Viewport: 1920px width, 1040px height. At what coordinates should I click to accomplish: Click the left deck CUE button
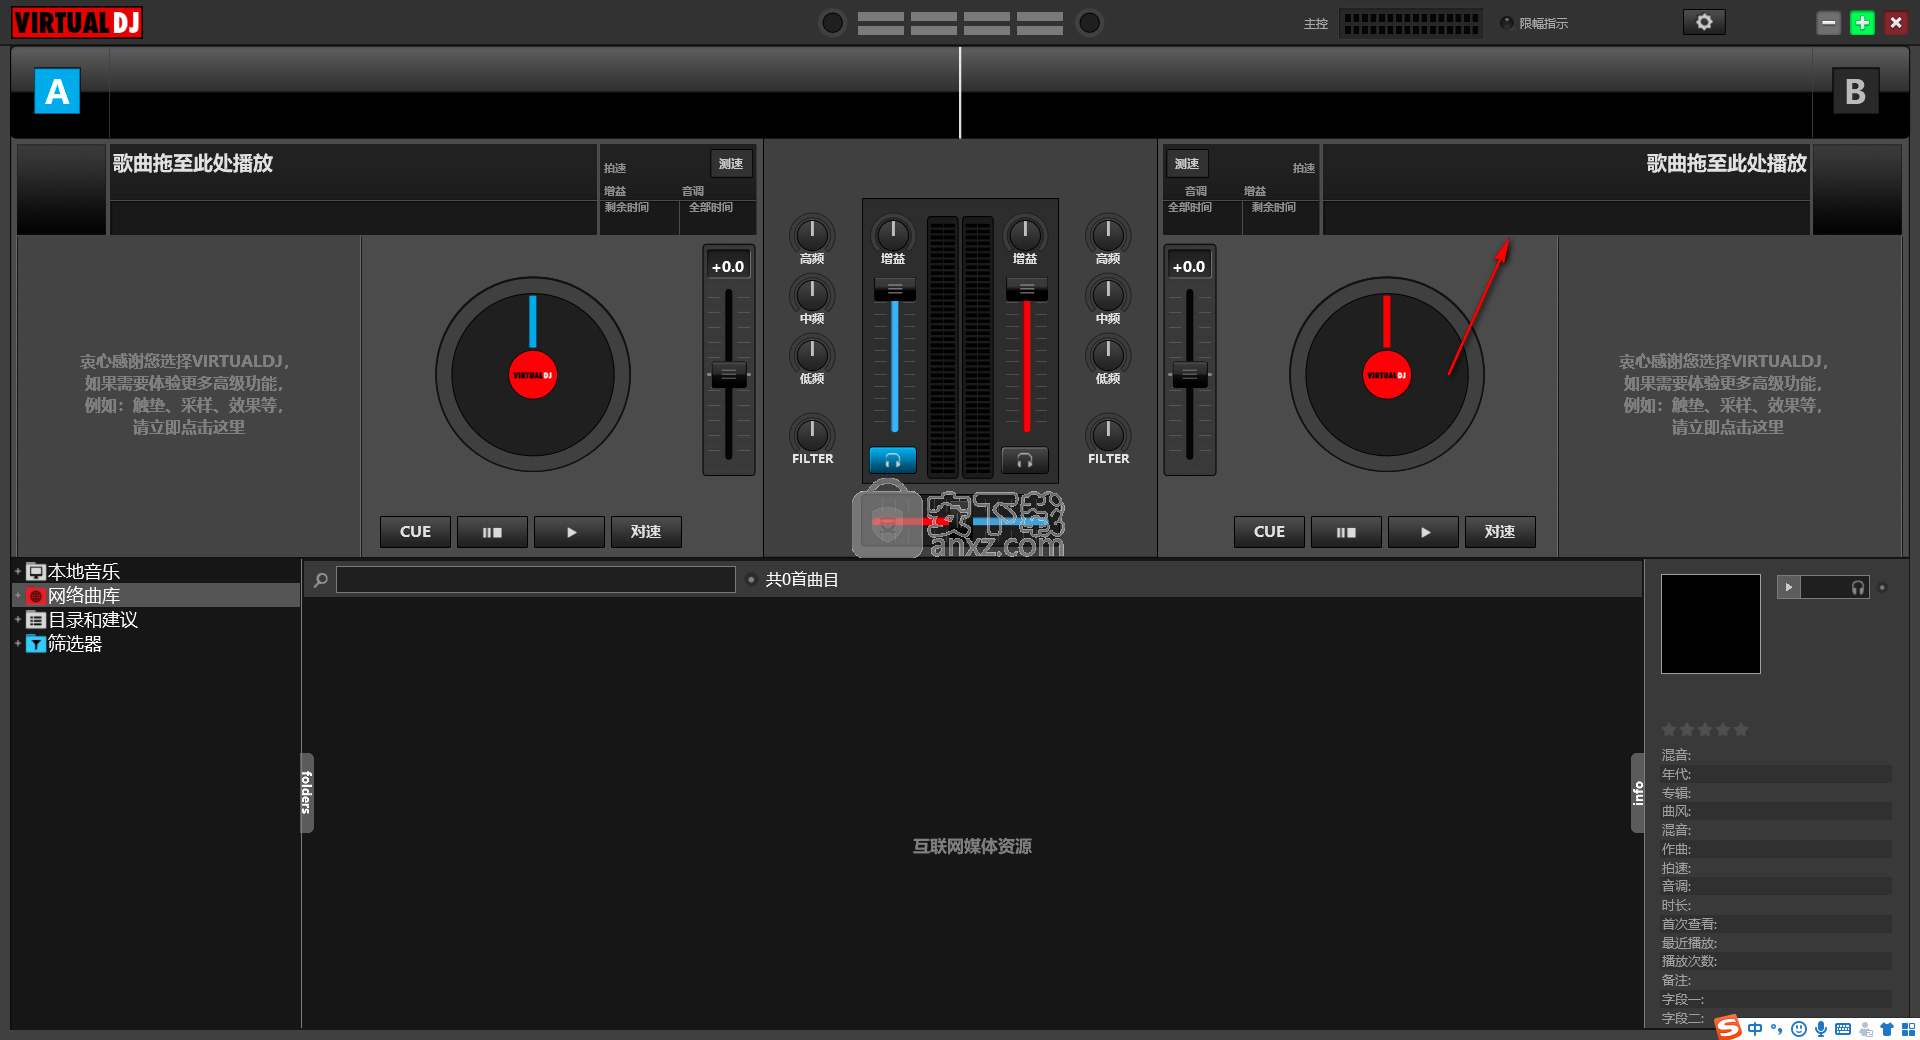[415, 532]
